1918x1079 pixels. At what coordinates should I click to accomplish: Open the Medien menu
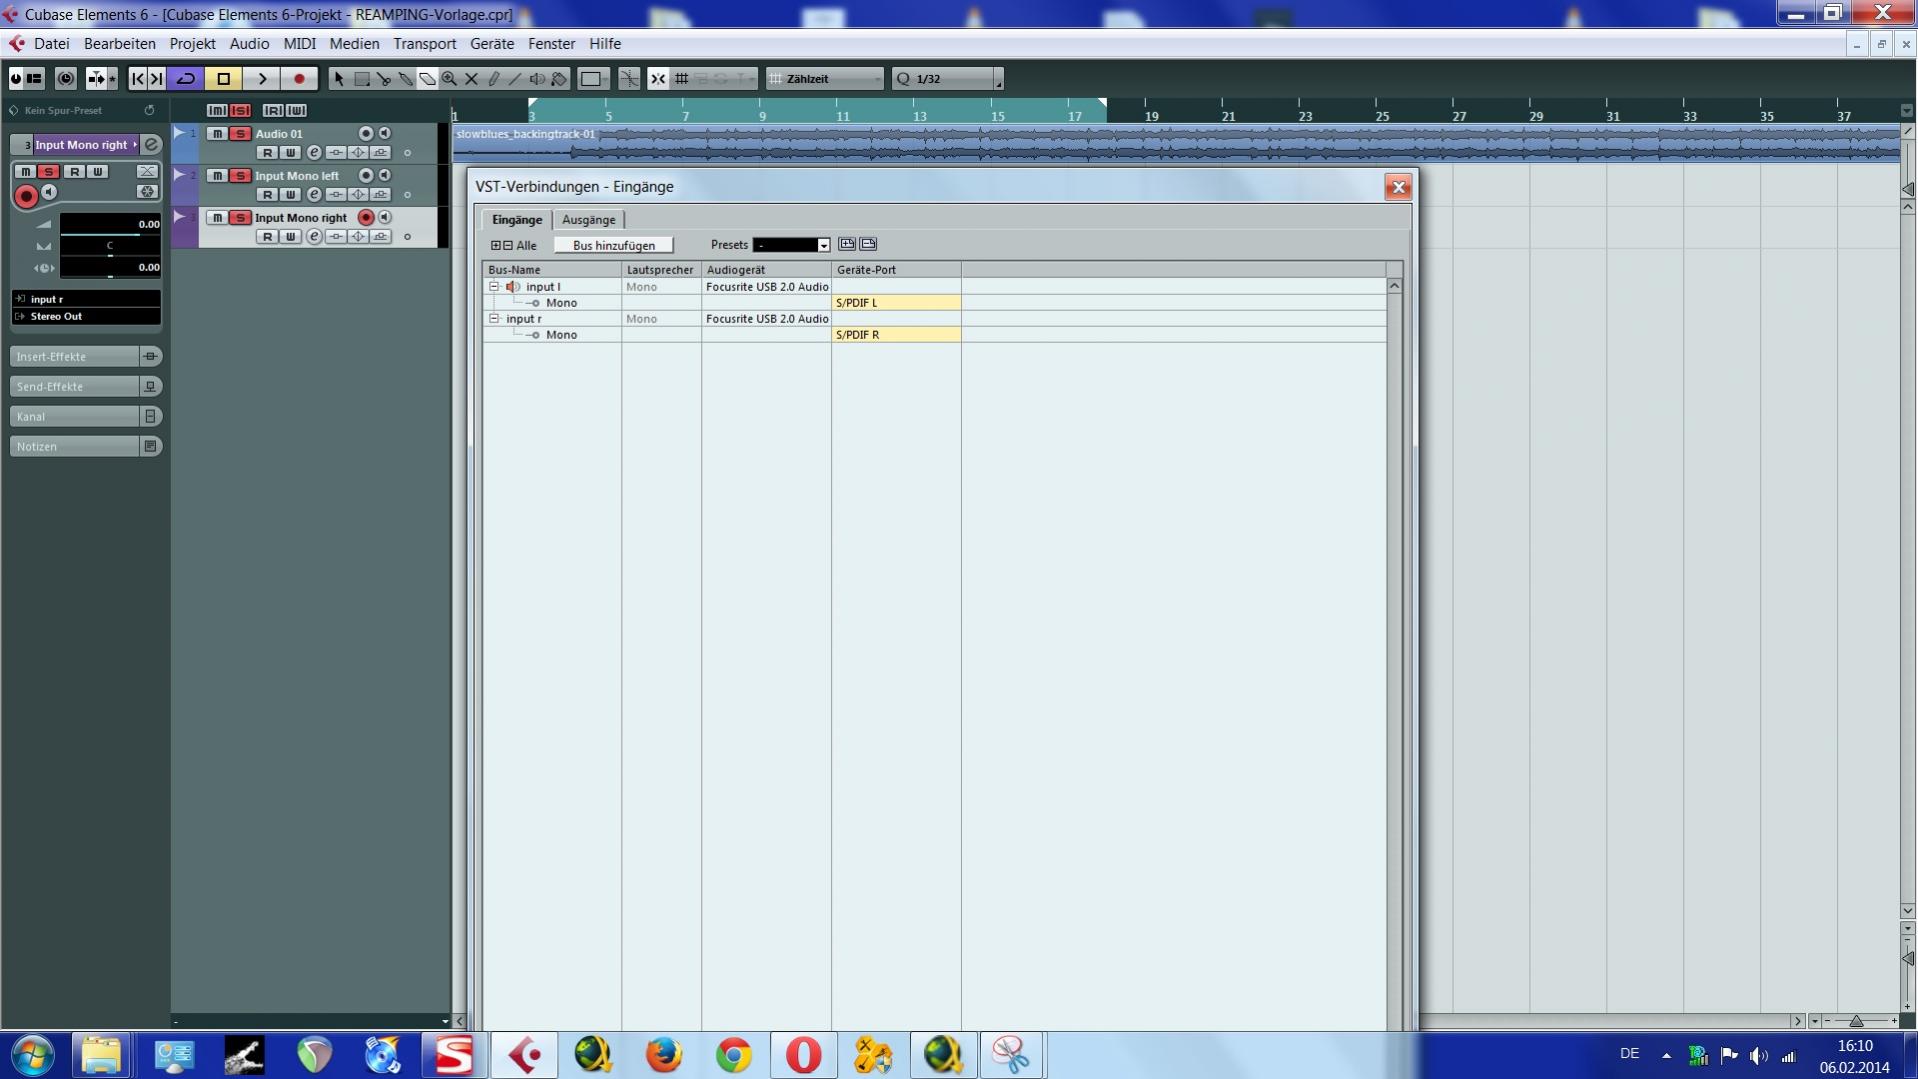pos(354,44)
